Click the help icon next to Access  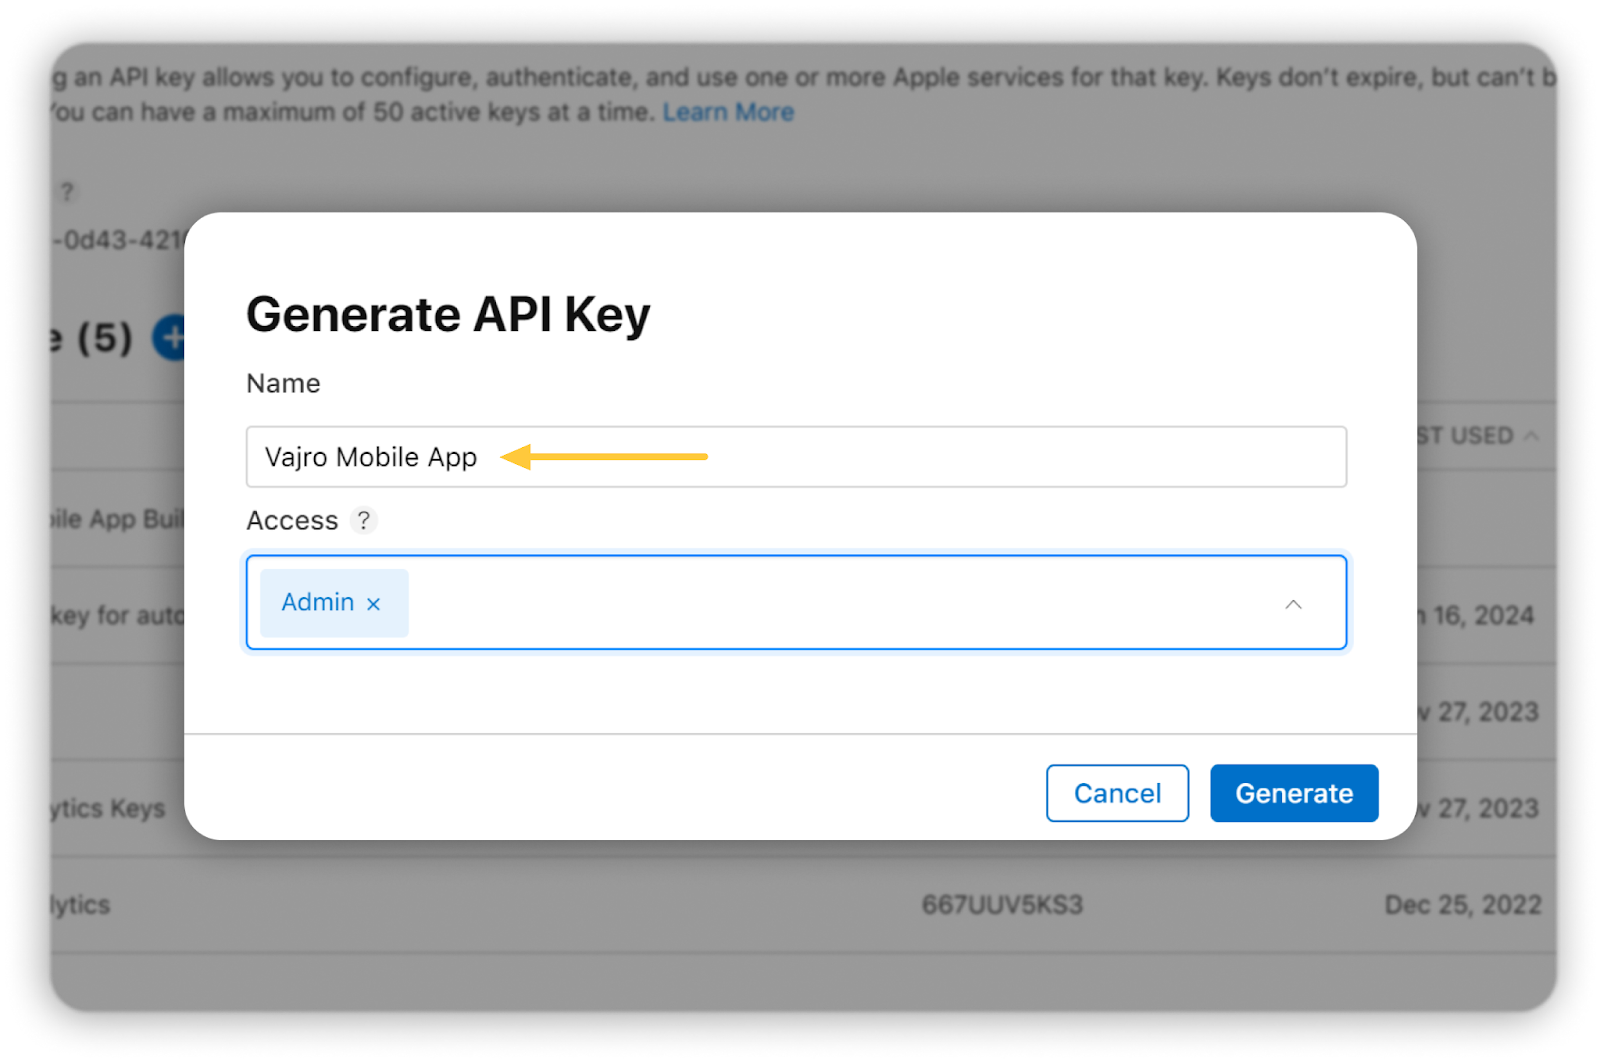(364, 521)
